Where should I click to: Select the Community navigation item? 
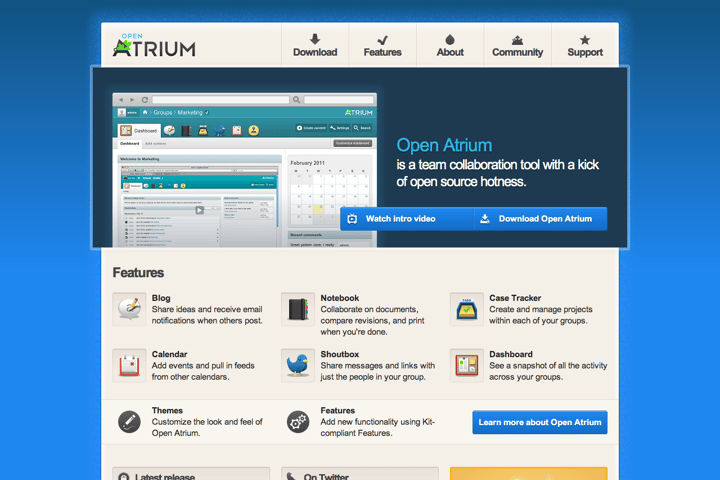pos(518,45)
